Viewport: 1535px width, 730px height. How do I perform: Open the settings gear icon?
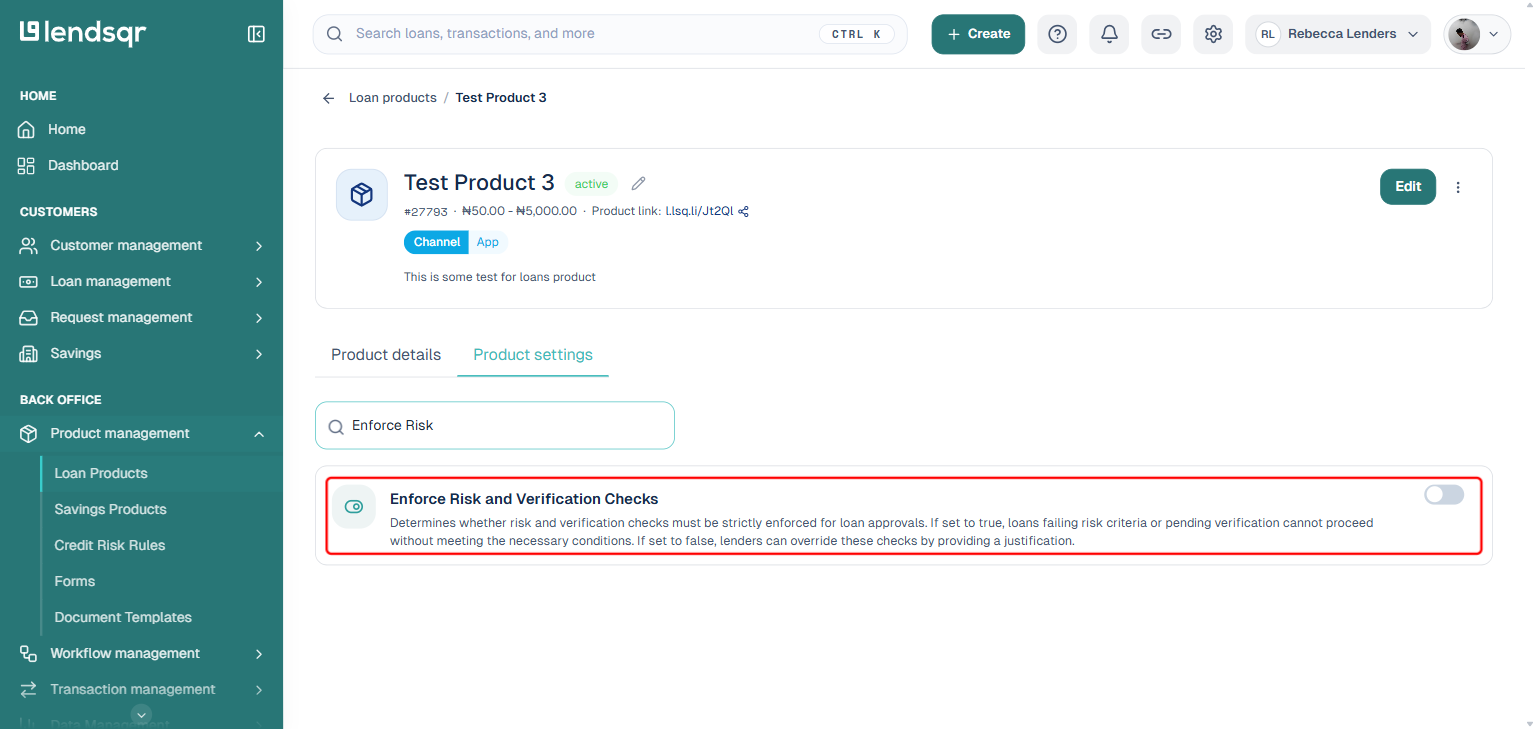1213,34
